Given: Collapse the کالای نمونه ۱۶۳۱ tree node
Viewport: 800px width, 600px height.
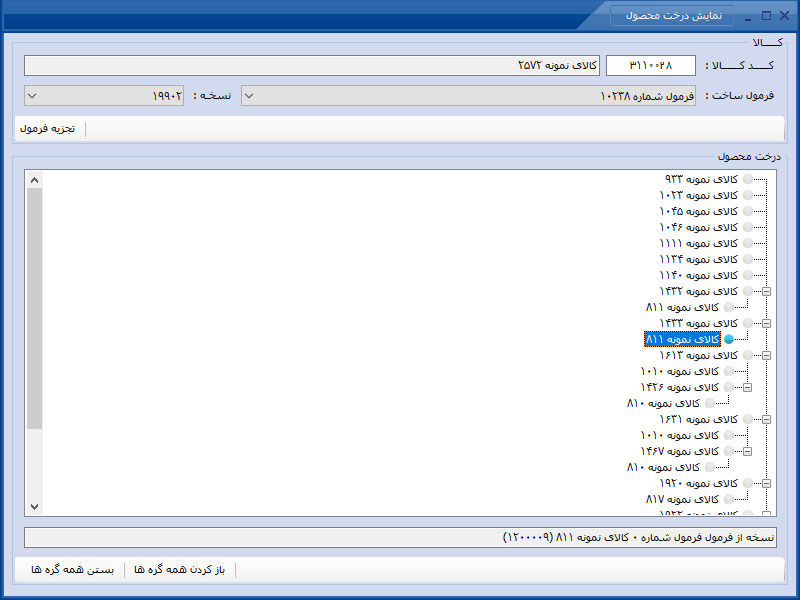Looking at the screenshot, I should tap(766, 419).
